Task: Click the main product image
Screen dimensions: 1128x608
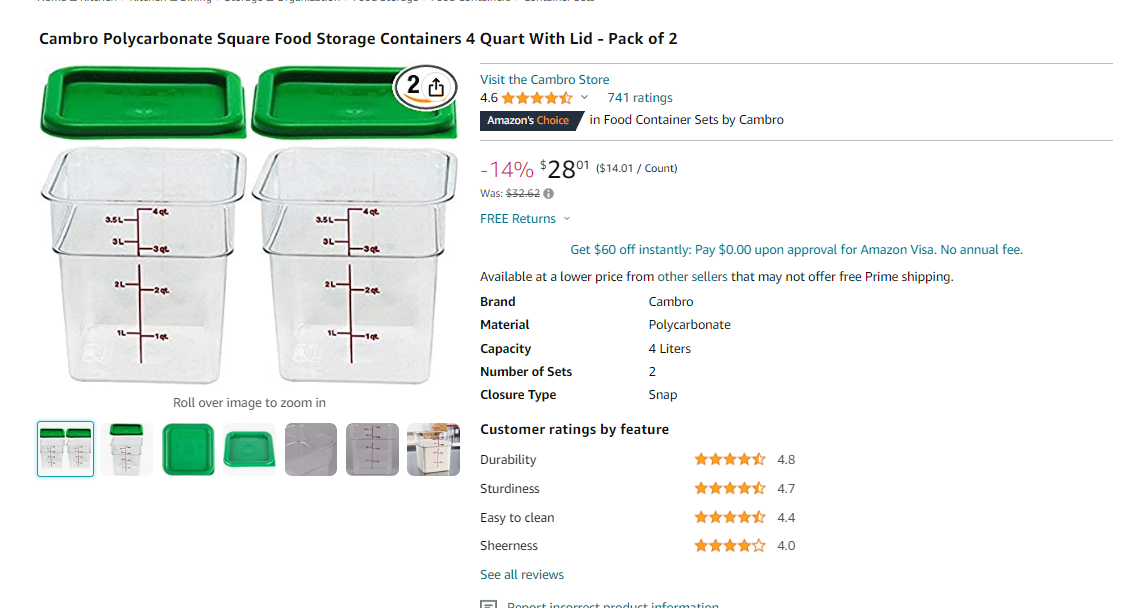Action: 249,224
